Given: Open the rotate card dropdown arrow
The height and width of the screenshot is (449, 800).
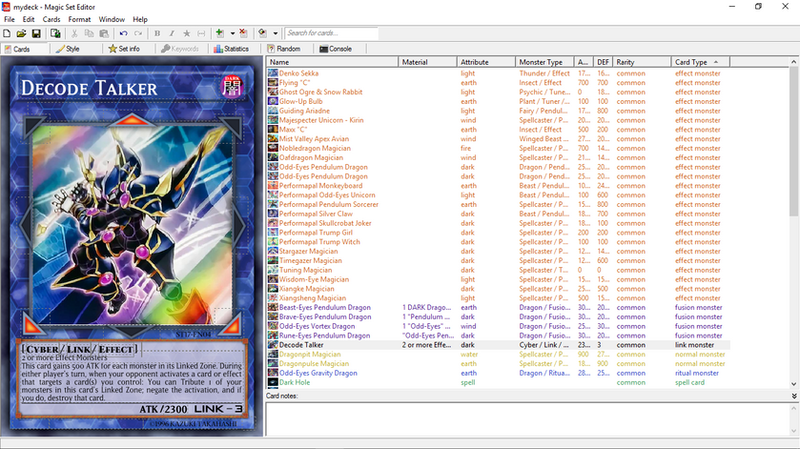Looking at the screenshot, I should (276, 34).
